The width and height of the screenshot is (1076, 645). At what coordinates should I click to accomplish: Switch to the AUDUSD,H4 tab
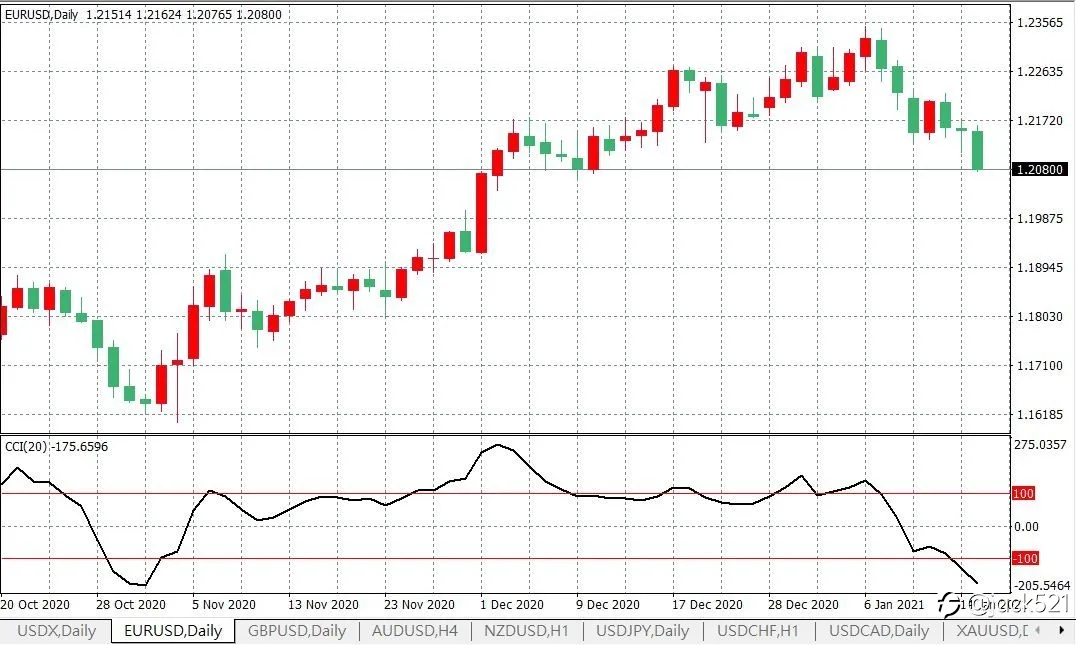pyautogui.click(x=414, y=631)
